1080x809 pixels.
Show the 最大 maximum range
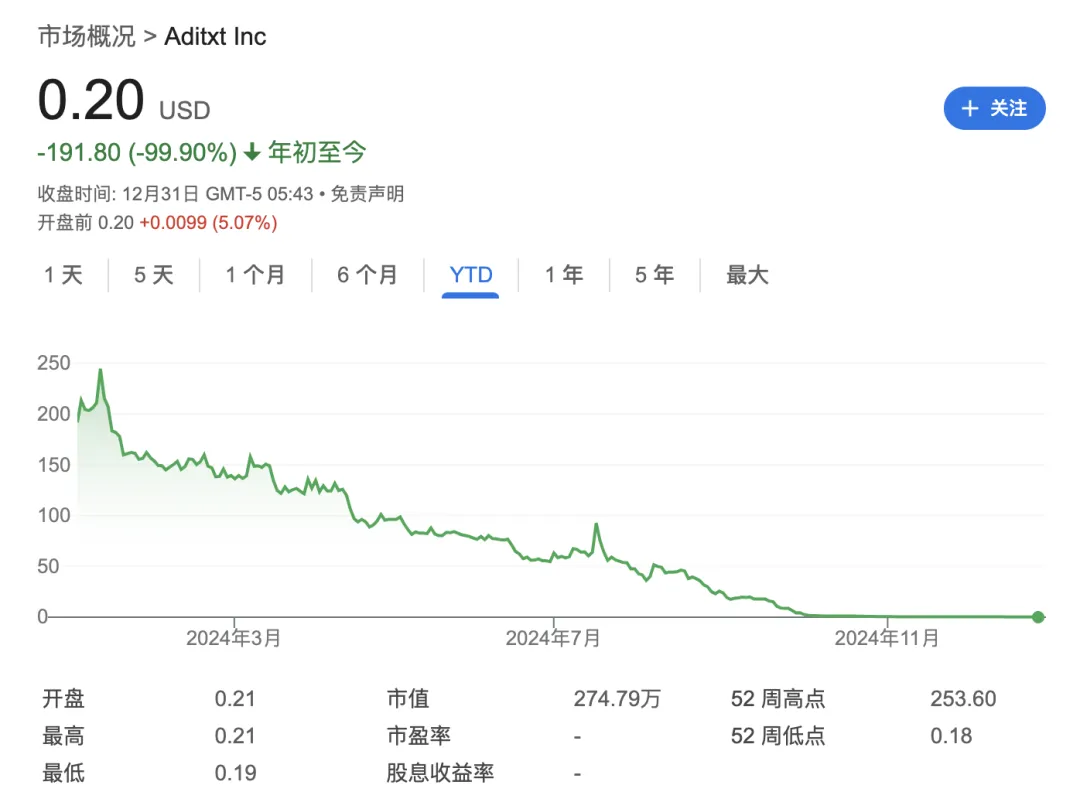(747, 275)
